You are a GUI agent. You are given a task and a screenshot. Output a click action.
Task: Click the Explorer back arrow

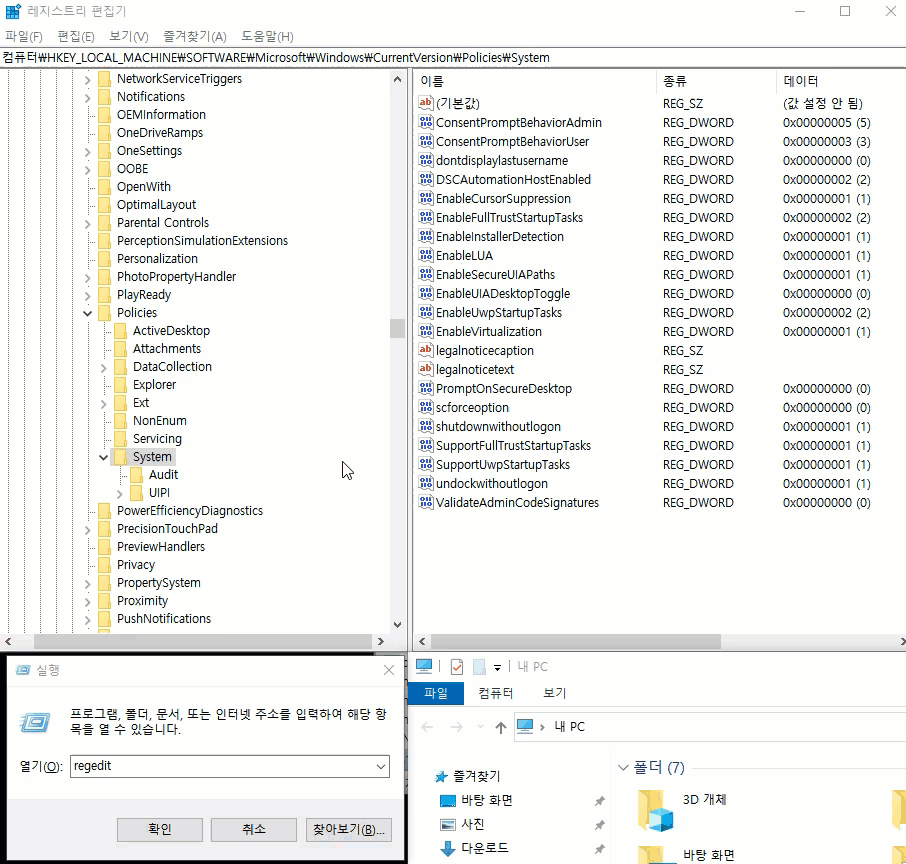pos(428,727)
